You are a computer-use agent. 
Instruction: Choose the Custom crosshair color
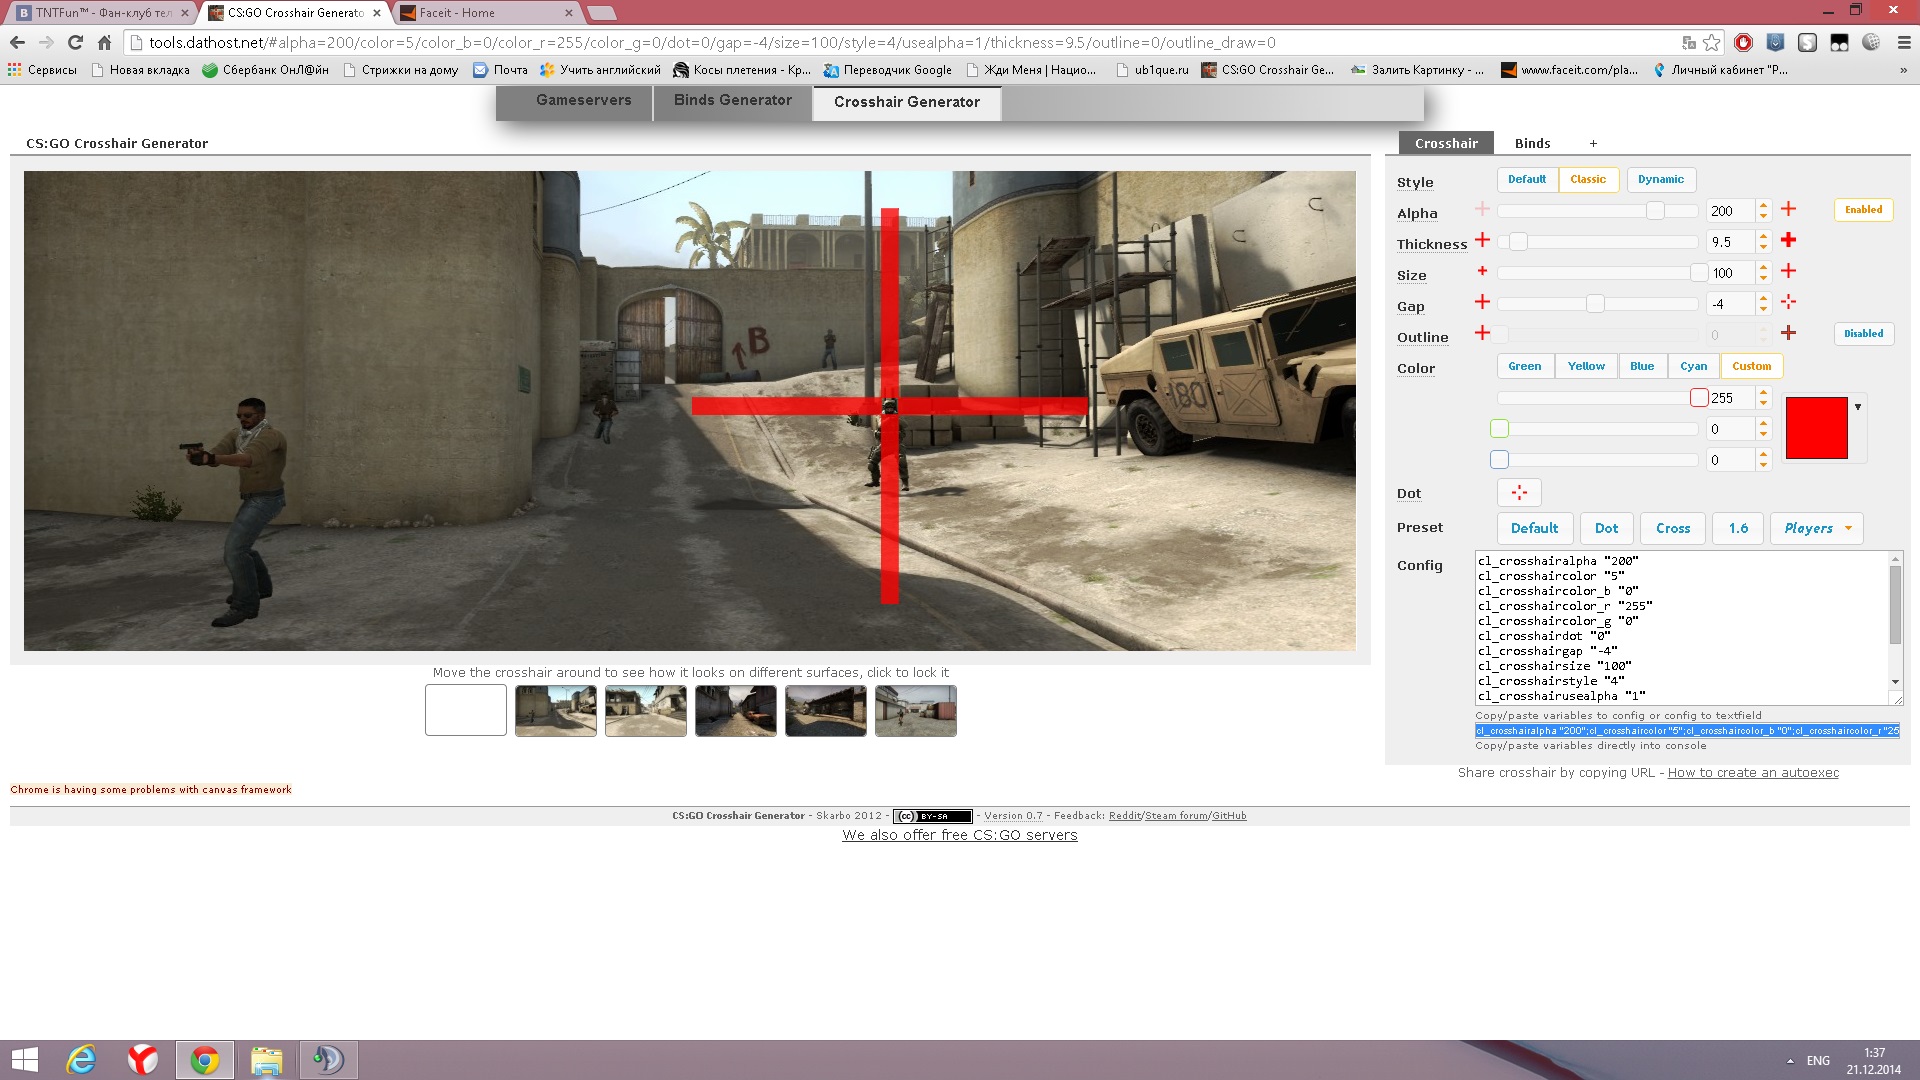click(1751, 367)
